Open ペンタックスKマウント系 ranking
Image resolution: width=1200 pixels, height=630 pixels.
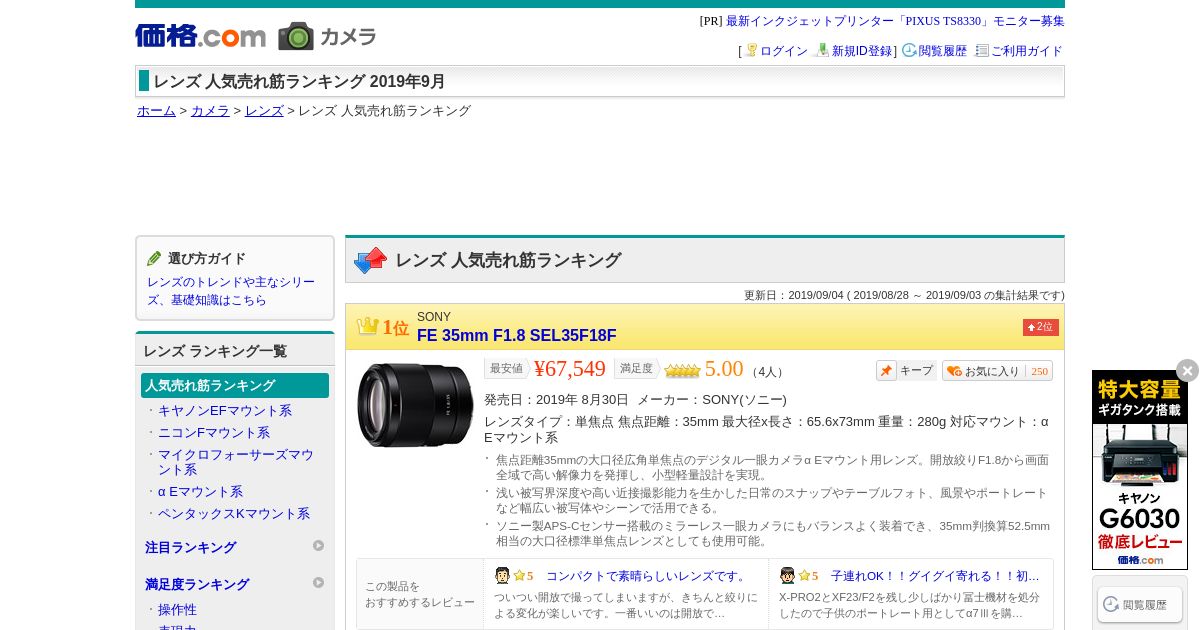[x=234, y=514]
